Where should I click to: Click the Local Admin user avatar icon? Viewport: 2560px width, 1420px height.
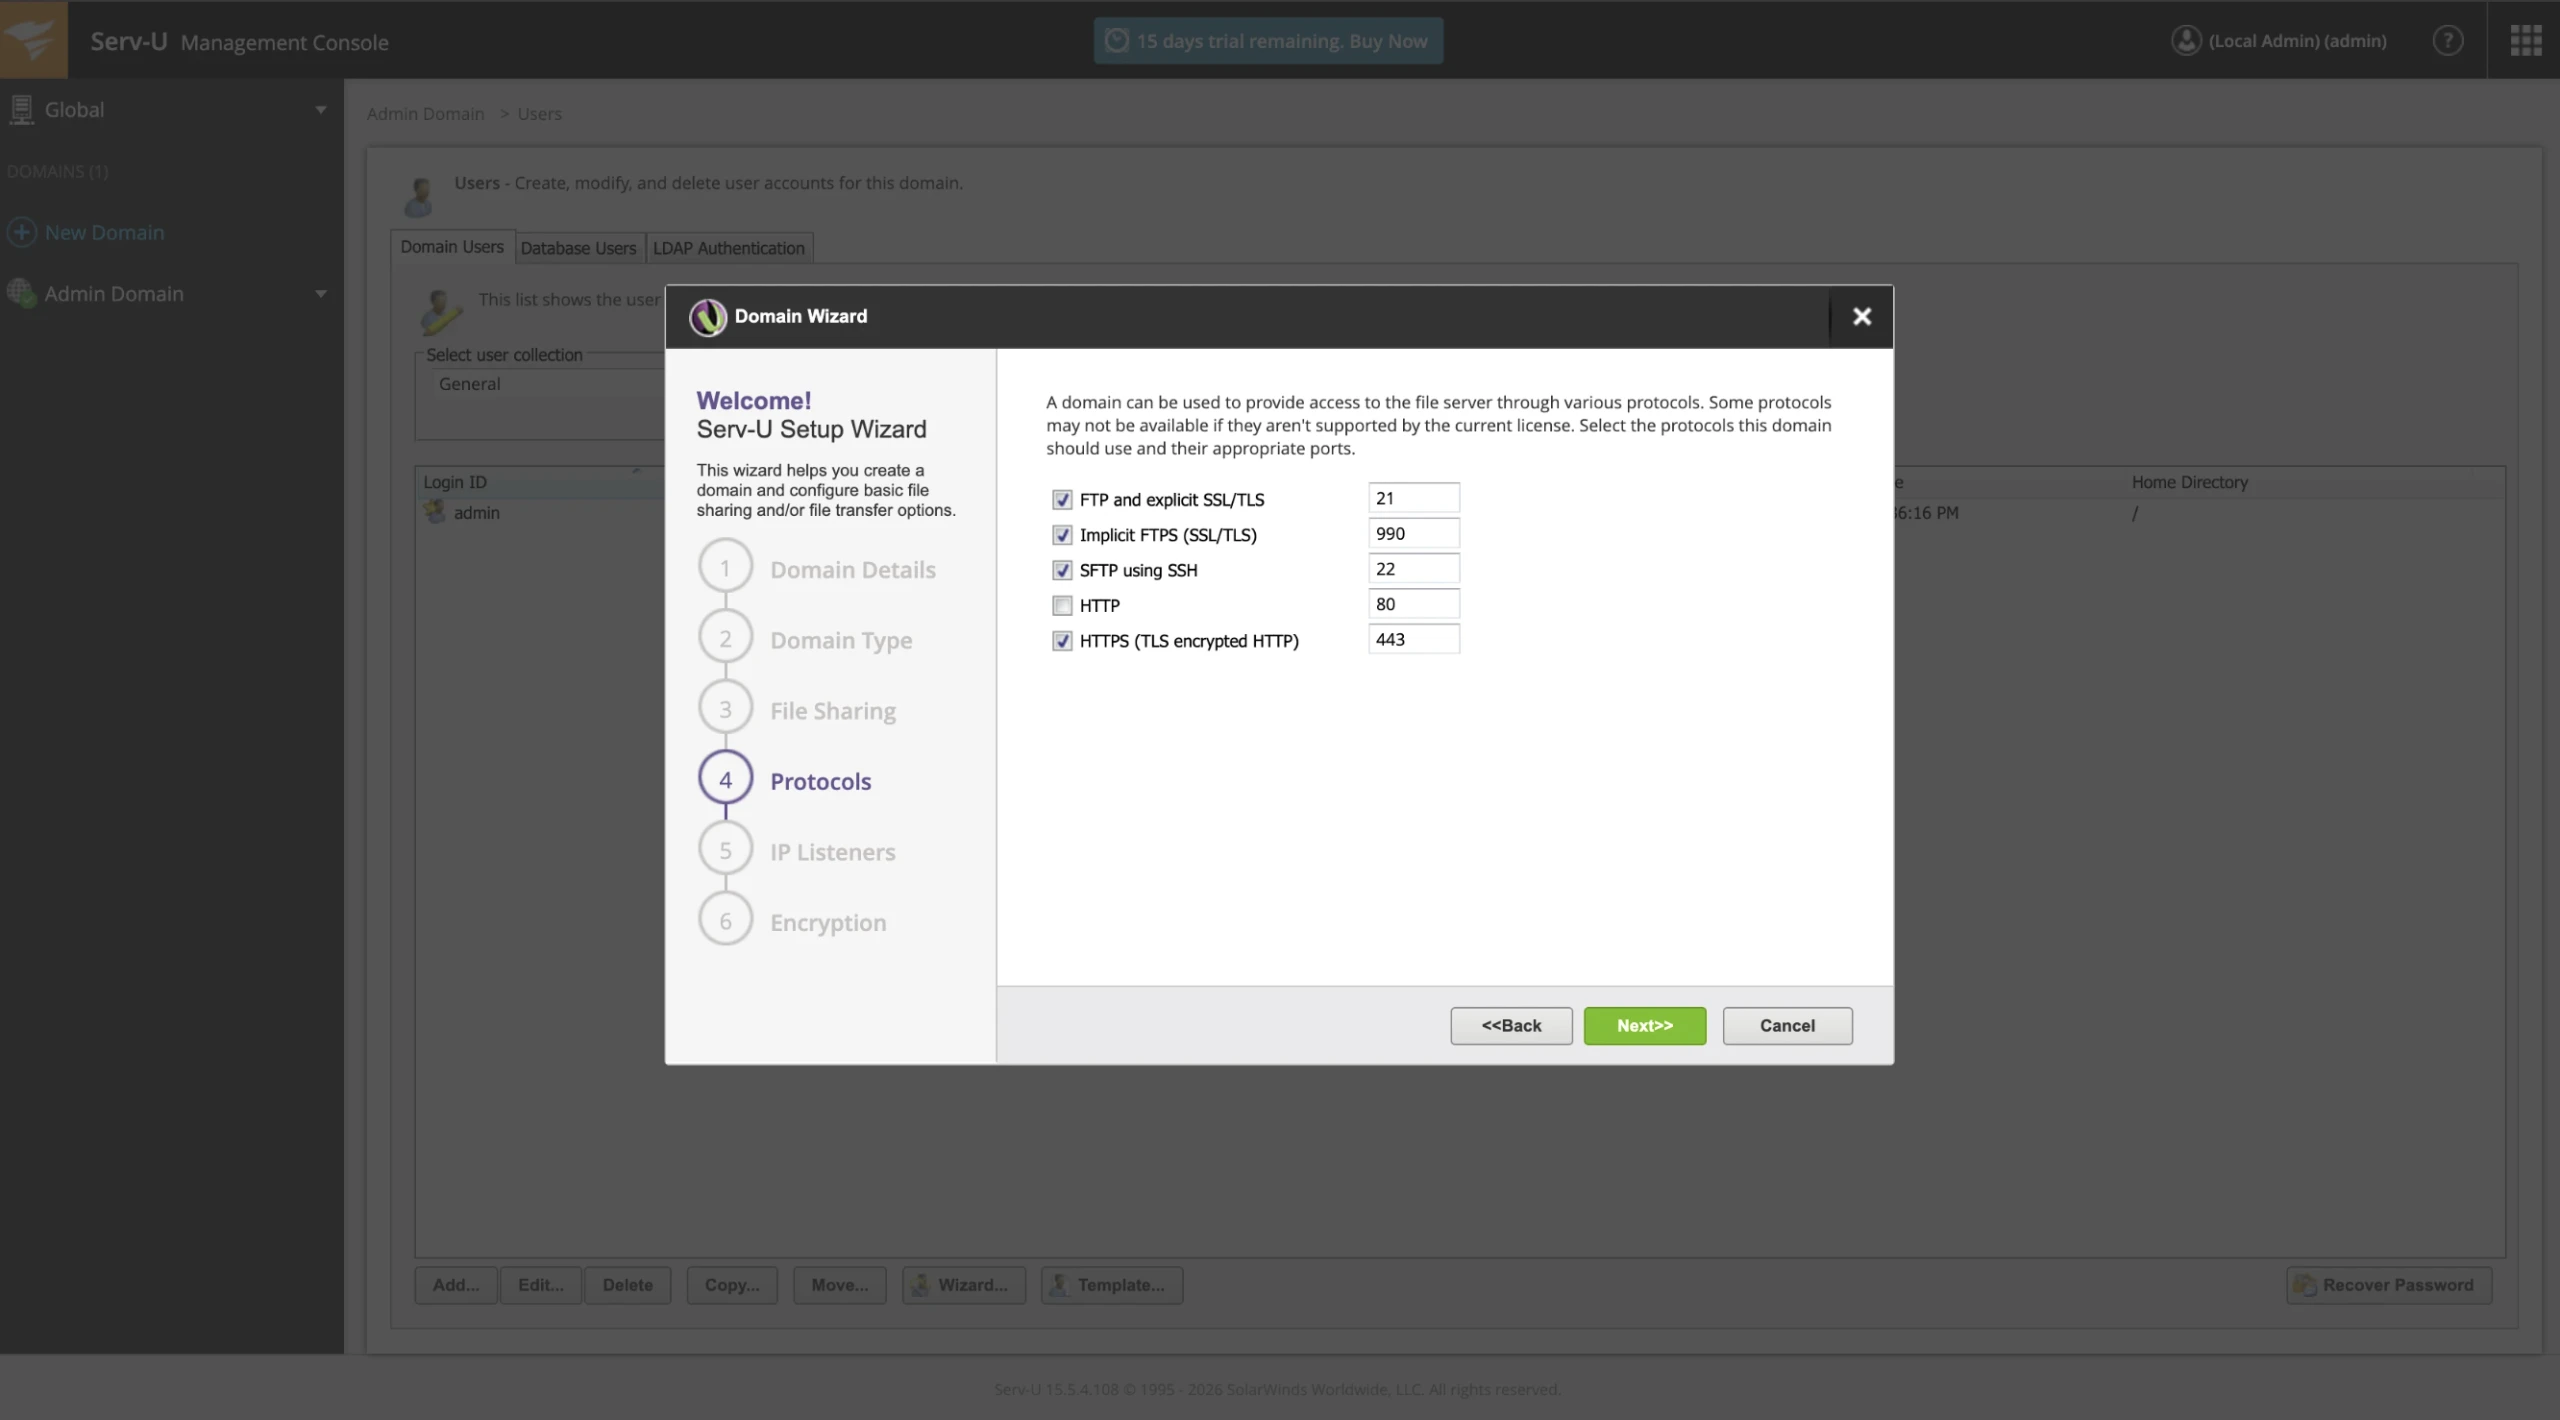pos(2186,40)
